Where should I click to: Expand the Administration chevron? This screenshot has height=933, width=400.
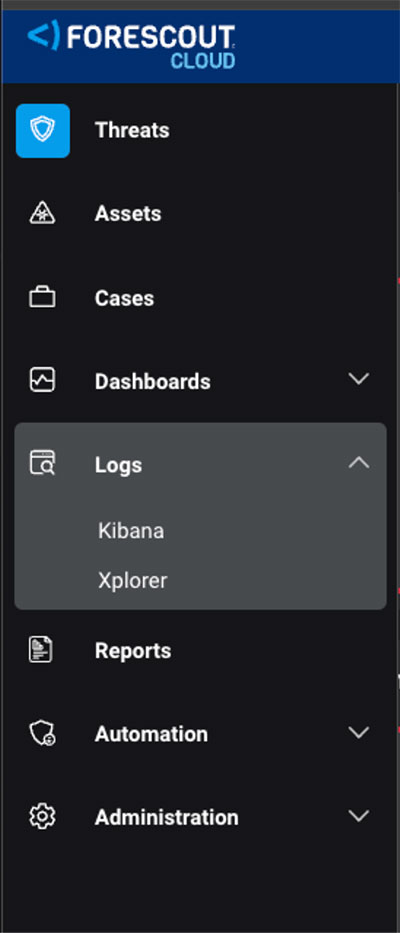(359, 816)
